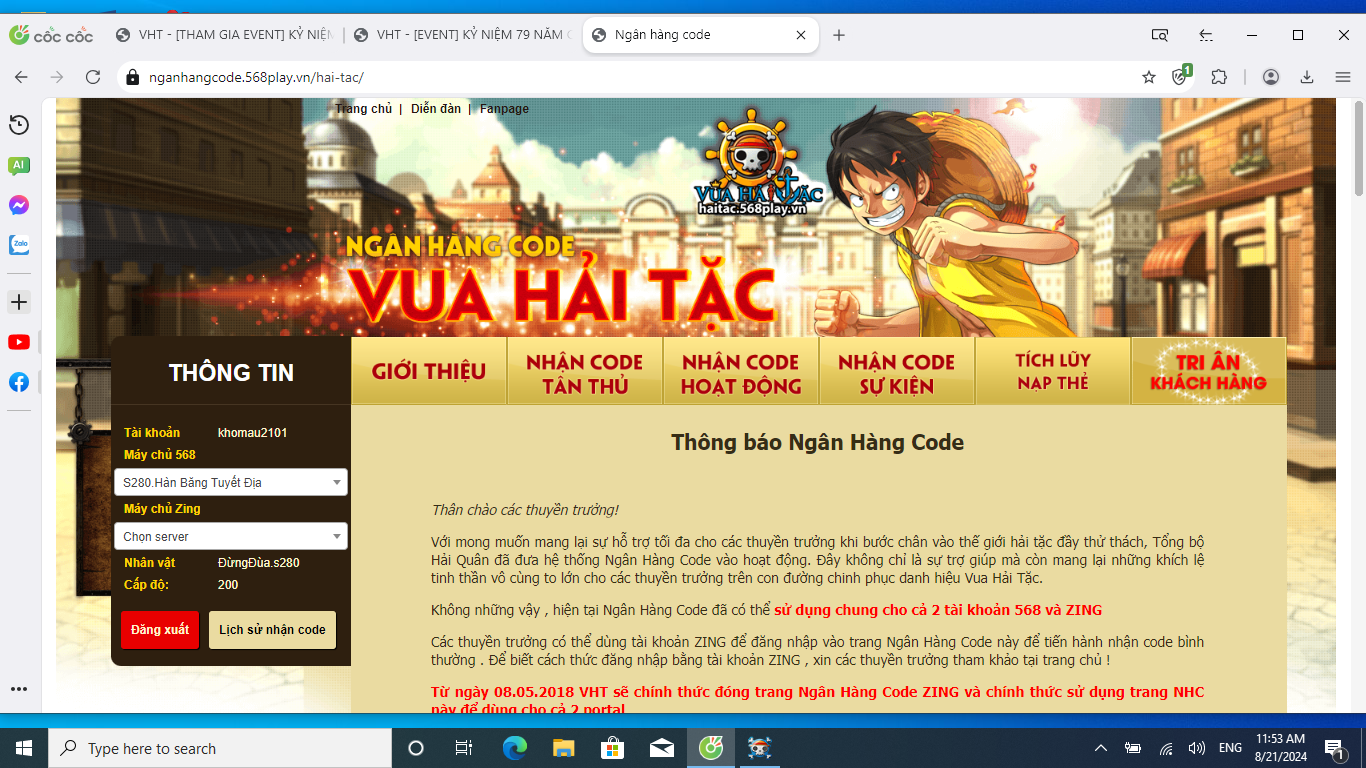Image resolution: width=1366 pixels, height=768 pixels.
Task: Open YouTube from the sidebar
Action: click(19, 342)
